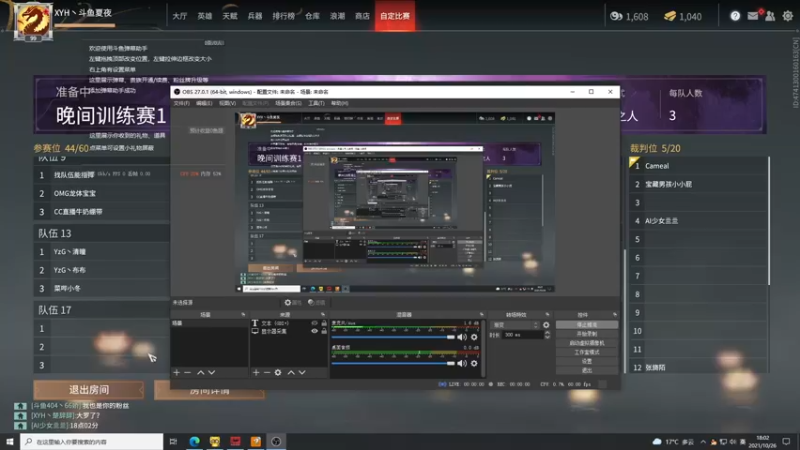Click the dragon player avatar
The image size is (800, 450).
(x=33, y=20)
